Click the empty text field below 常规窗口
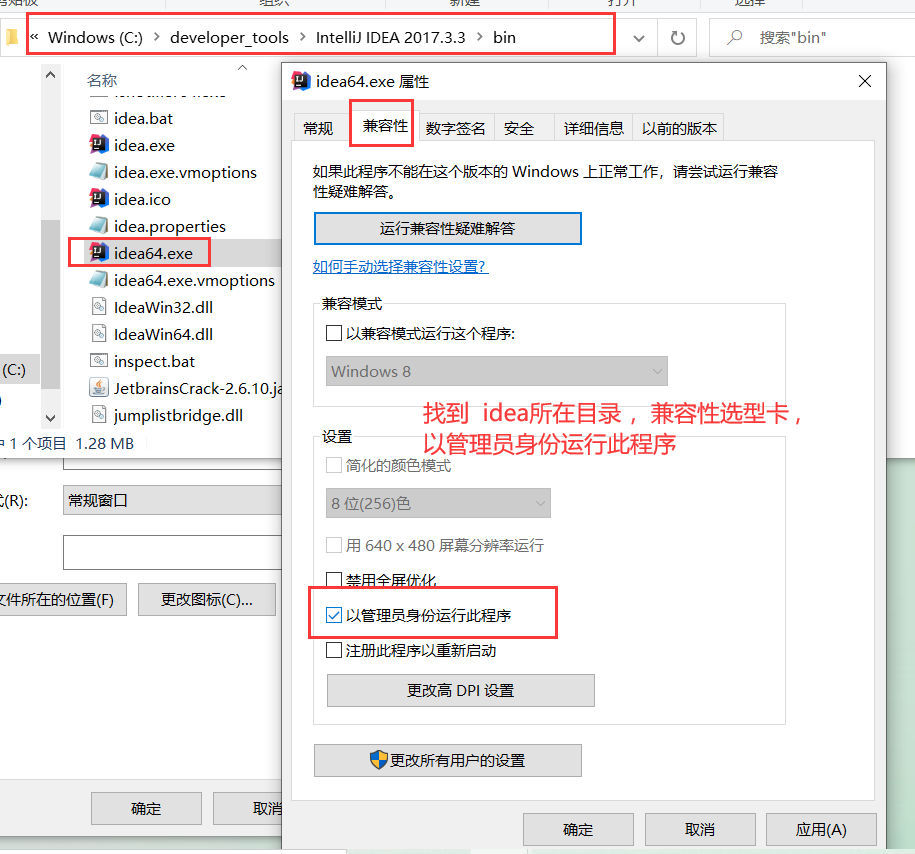Viewport: 915px width, 854px height. click(x=173, y=552)
